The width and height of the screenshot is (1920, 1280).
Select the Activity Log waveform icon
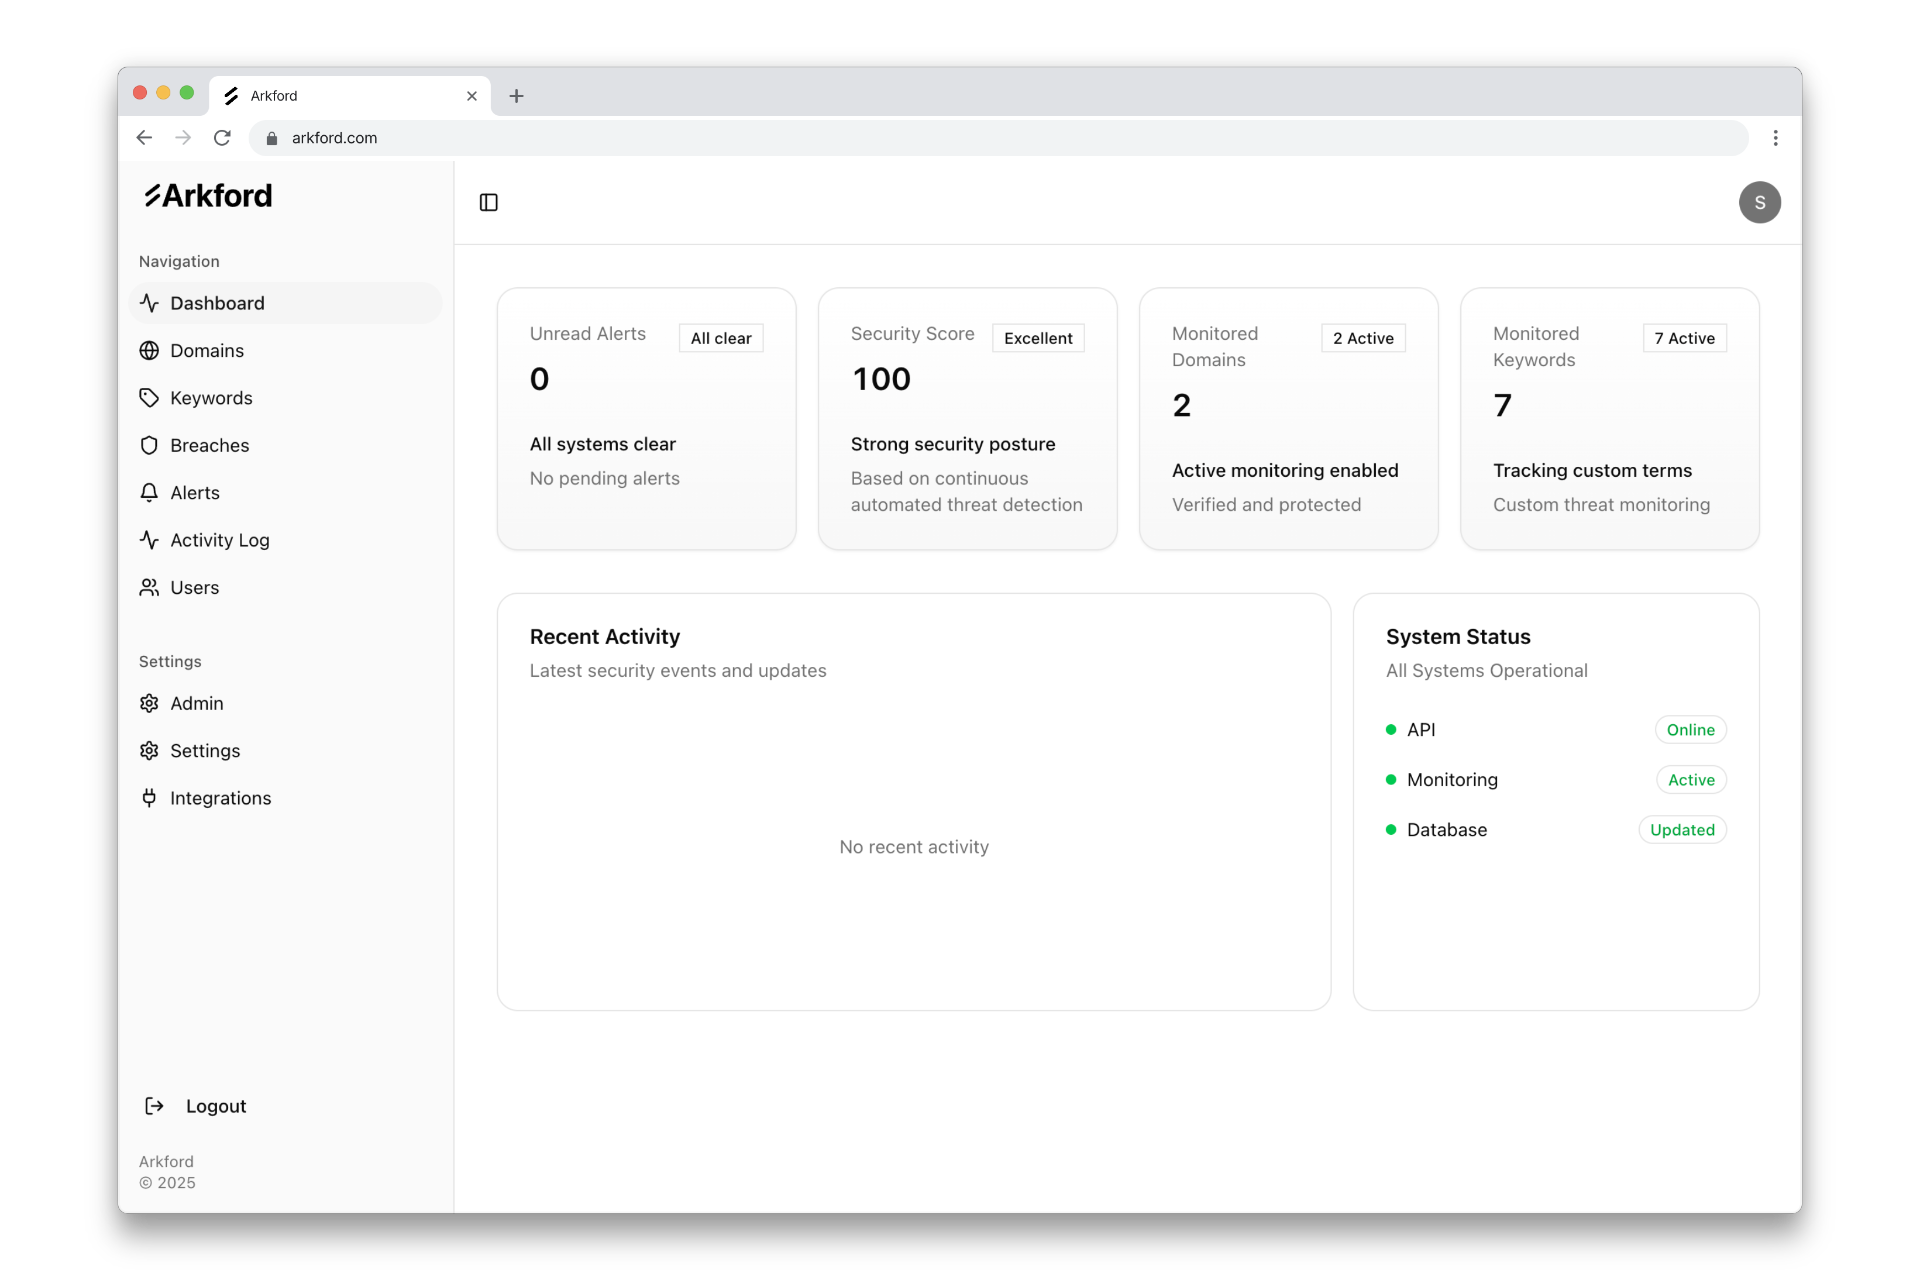point(149,540)
